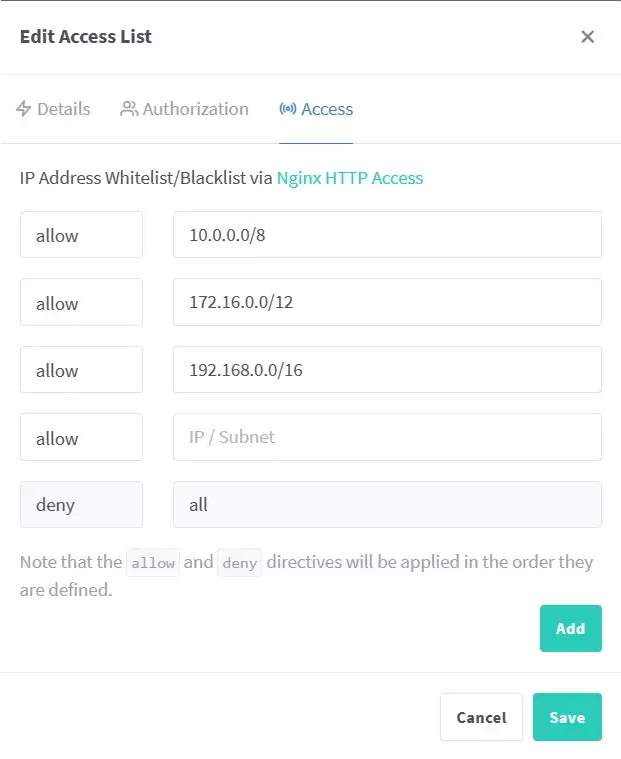The width and height of the screenshot is (621, 759).
Task: Expand the allow dropdown for 172.16.0.0/12
Action: [81, 302]
